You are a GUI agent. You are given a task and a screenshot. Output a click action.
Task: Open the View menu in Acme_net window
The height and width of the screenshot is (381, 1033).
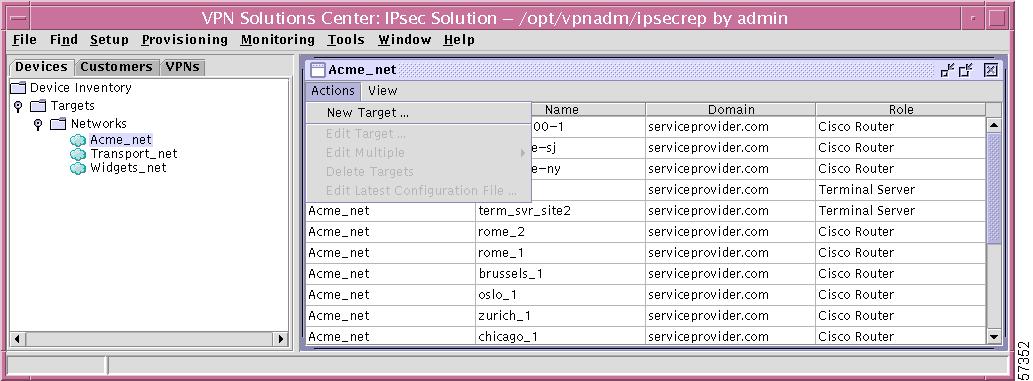[383, 91]
